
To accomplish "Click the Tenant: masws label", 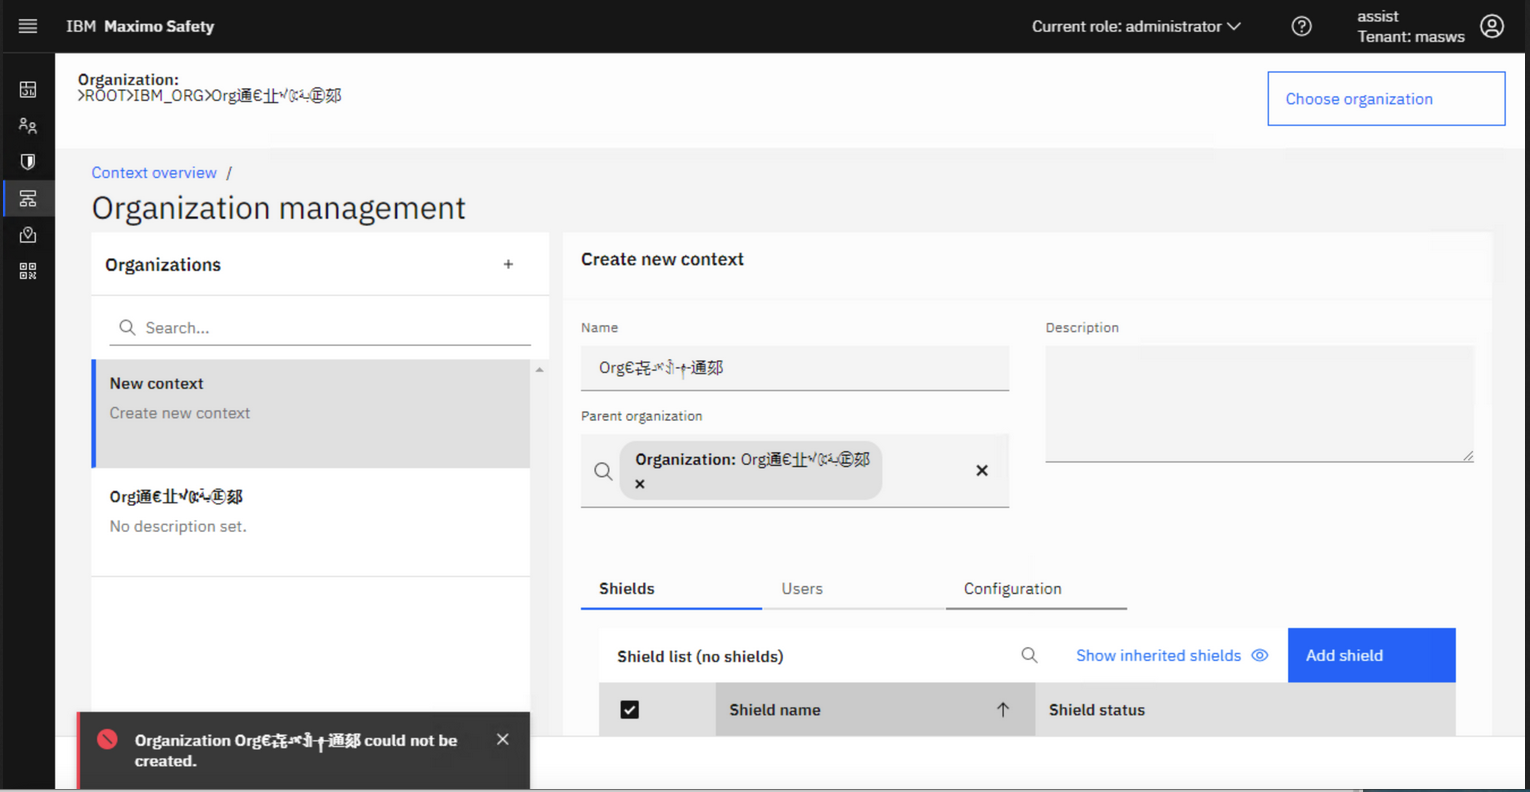I will click(x=1411, y=37).
